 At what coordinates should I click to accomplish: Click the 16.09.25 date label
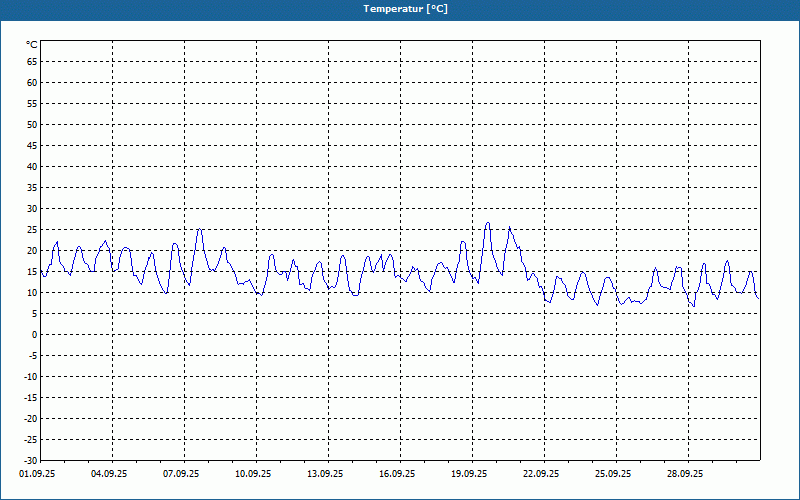pos(397,474)
